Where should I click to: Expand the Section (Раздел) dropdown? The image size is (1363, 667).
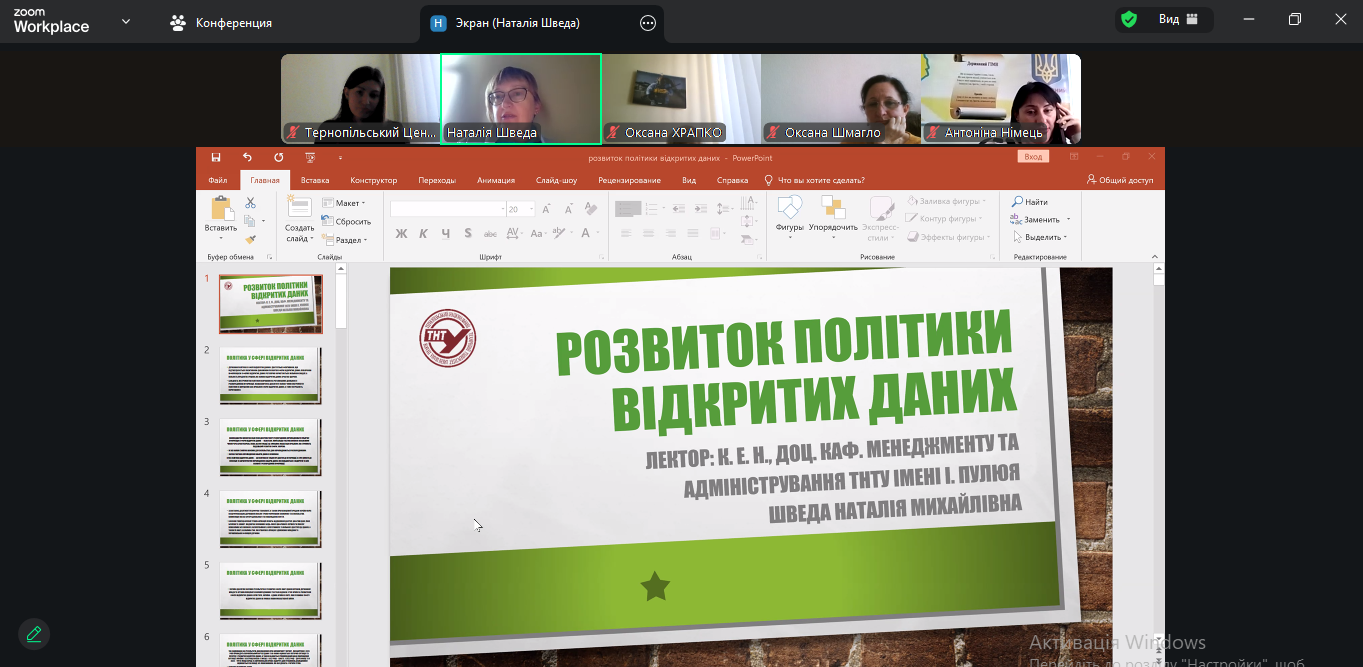click(x=346, y=240)
